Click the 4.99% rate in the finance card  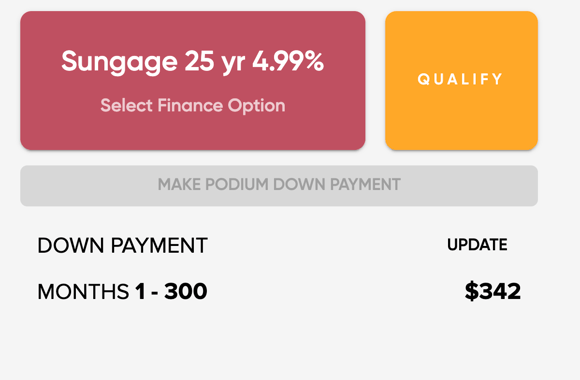pyautogui.click(x=288, y=60)
